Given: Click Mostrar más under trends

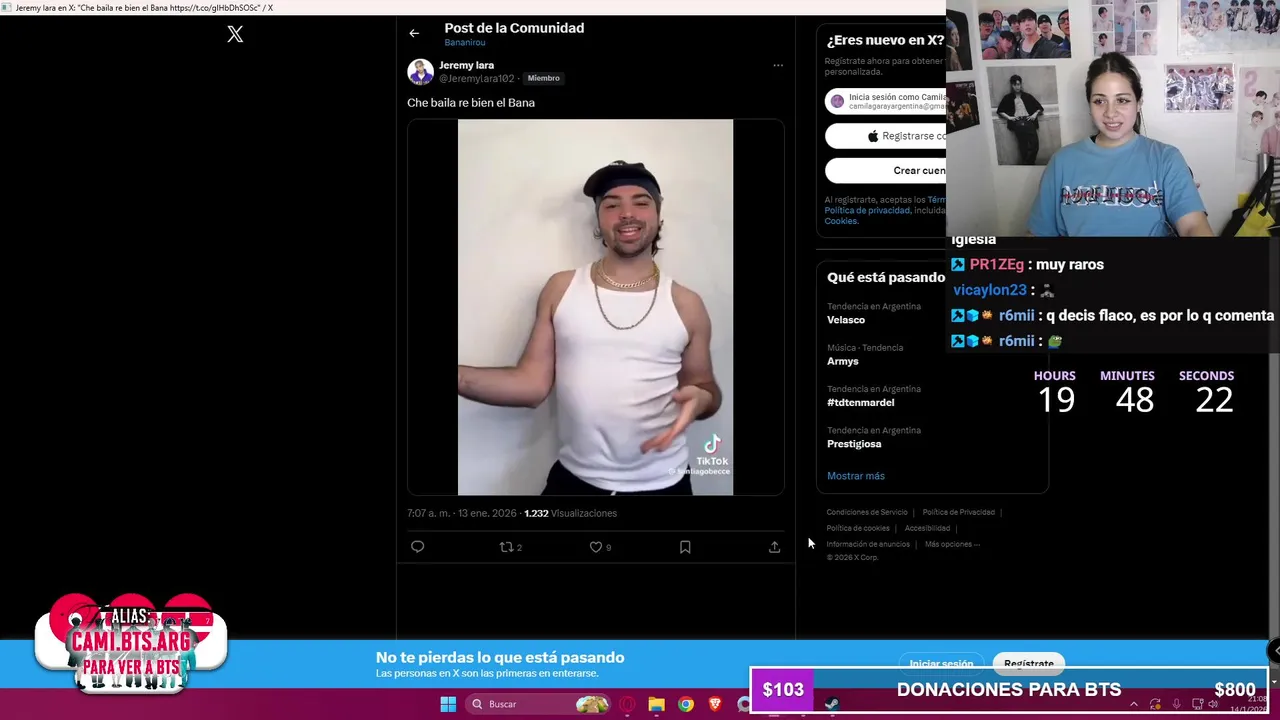Looking at the screenshot, I should [856, 476].
